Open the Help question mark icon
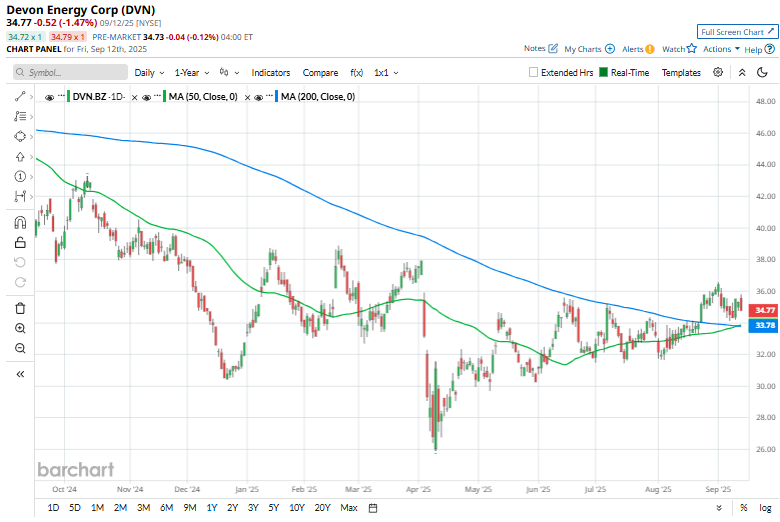 [769, 49]
